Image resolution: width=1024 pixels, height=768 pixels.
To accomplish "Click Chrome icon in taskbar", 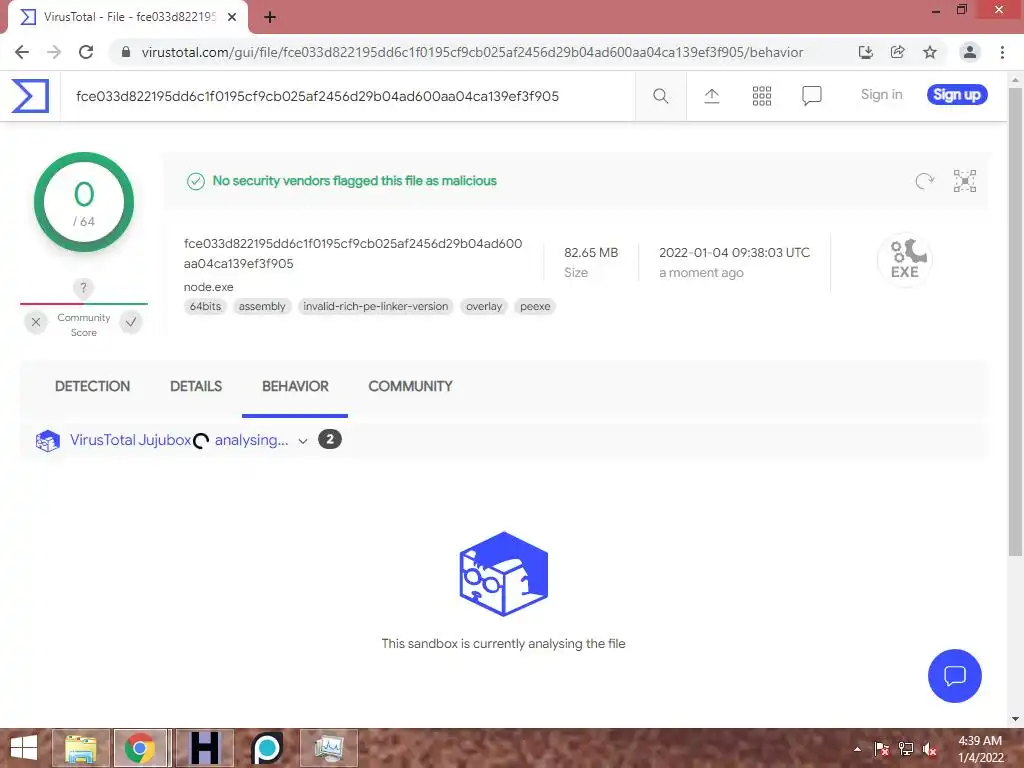I will click(x=140, y=748).
